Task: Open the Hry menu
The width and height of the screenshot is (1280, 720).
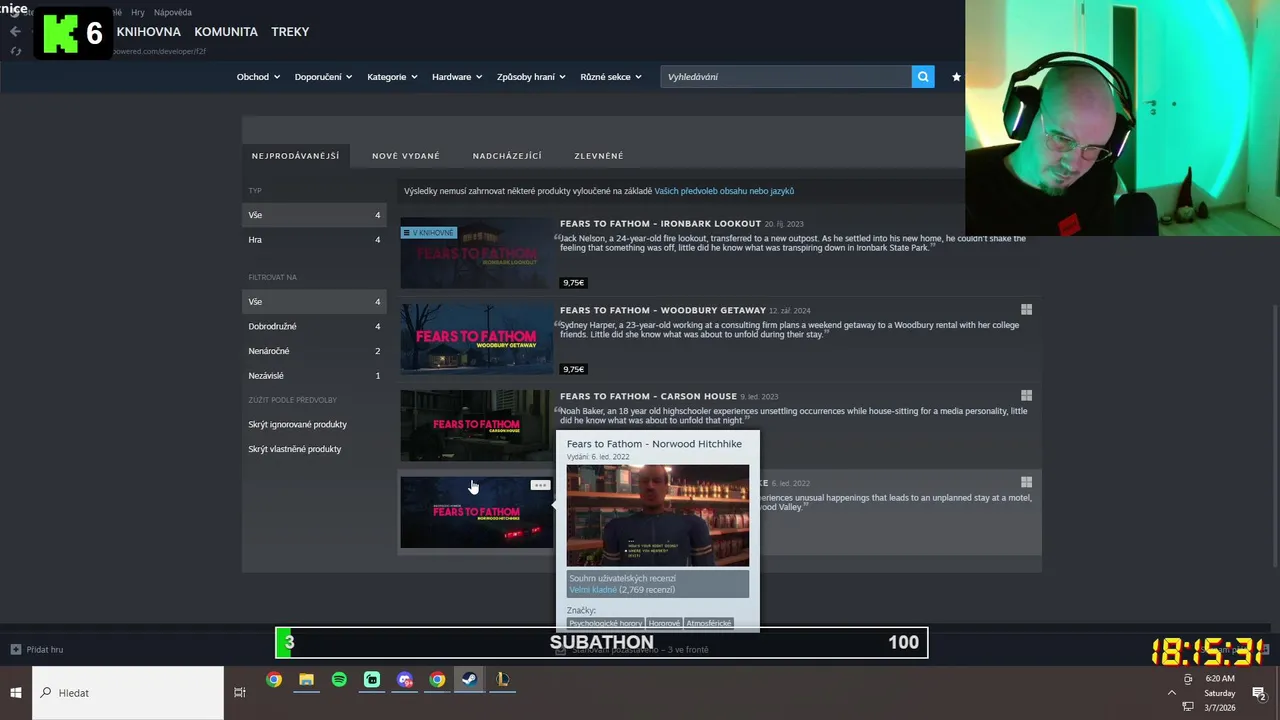Action: 138,12
